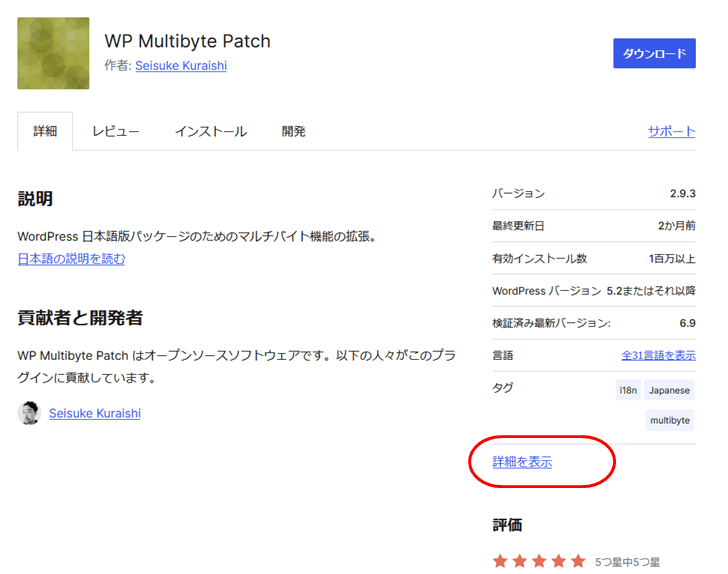Click the multibyte tag
The height and width of the screenshot is (574, 728).
670,420
